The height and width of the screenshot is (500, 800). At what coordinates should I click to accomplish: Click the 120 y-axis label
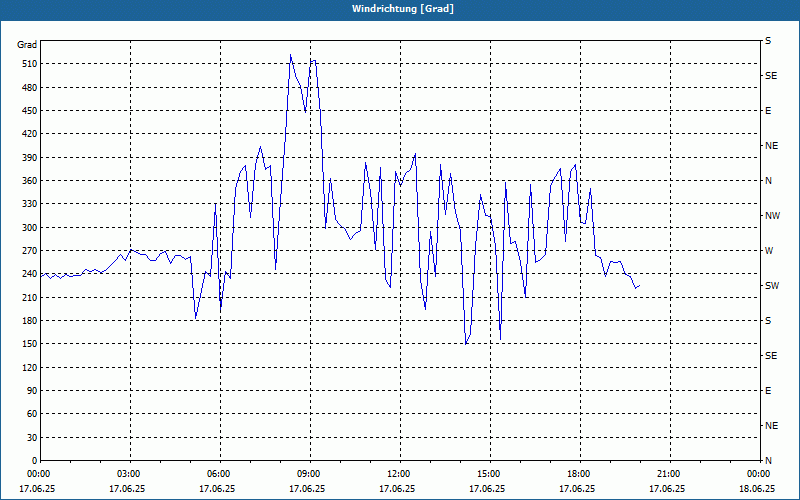click(x=29, y=367)
